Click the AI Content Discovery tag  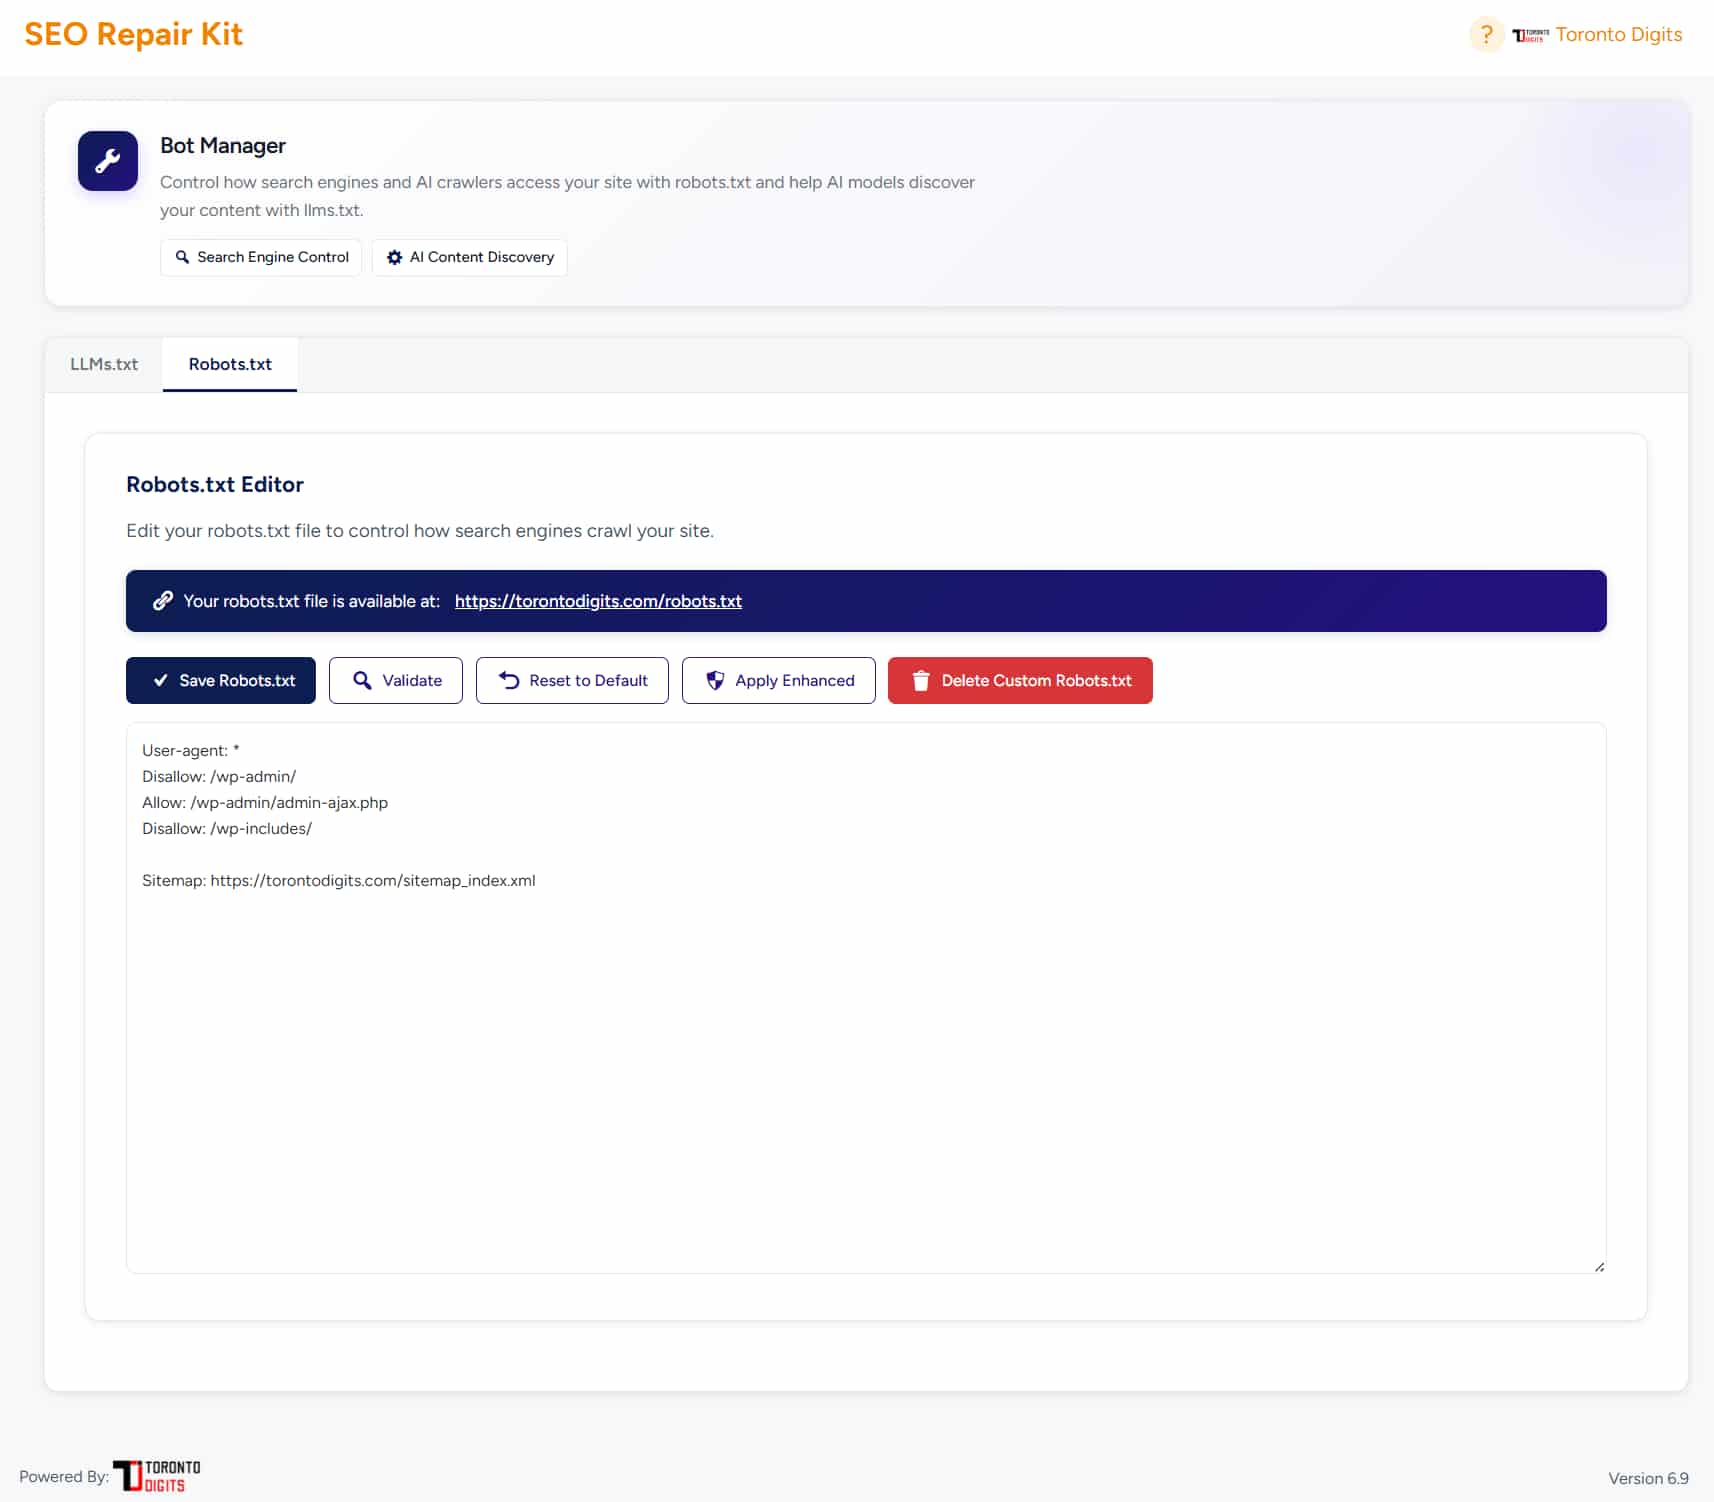coord(470,257)
